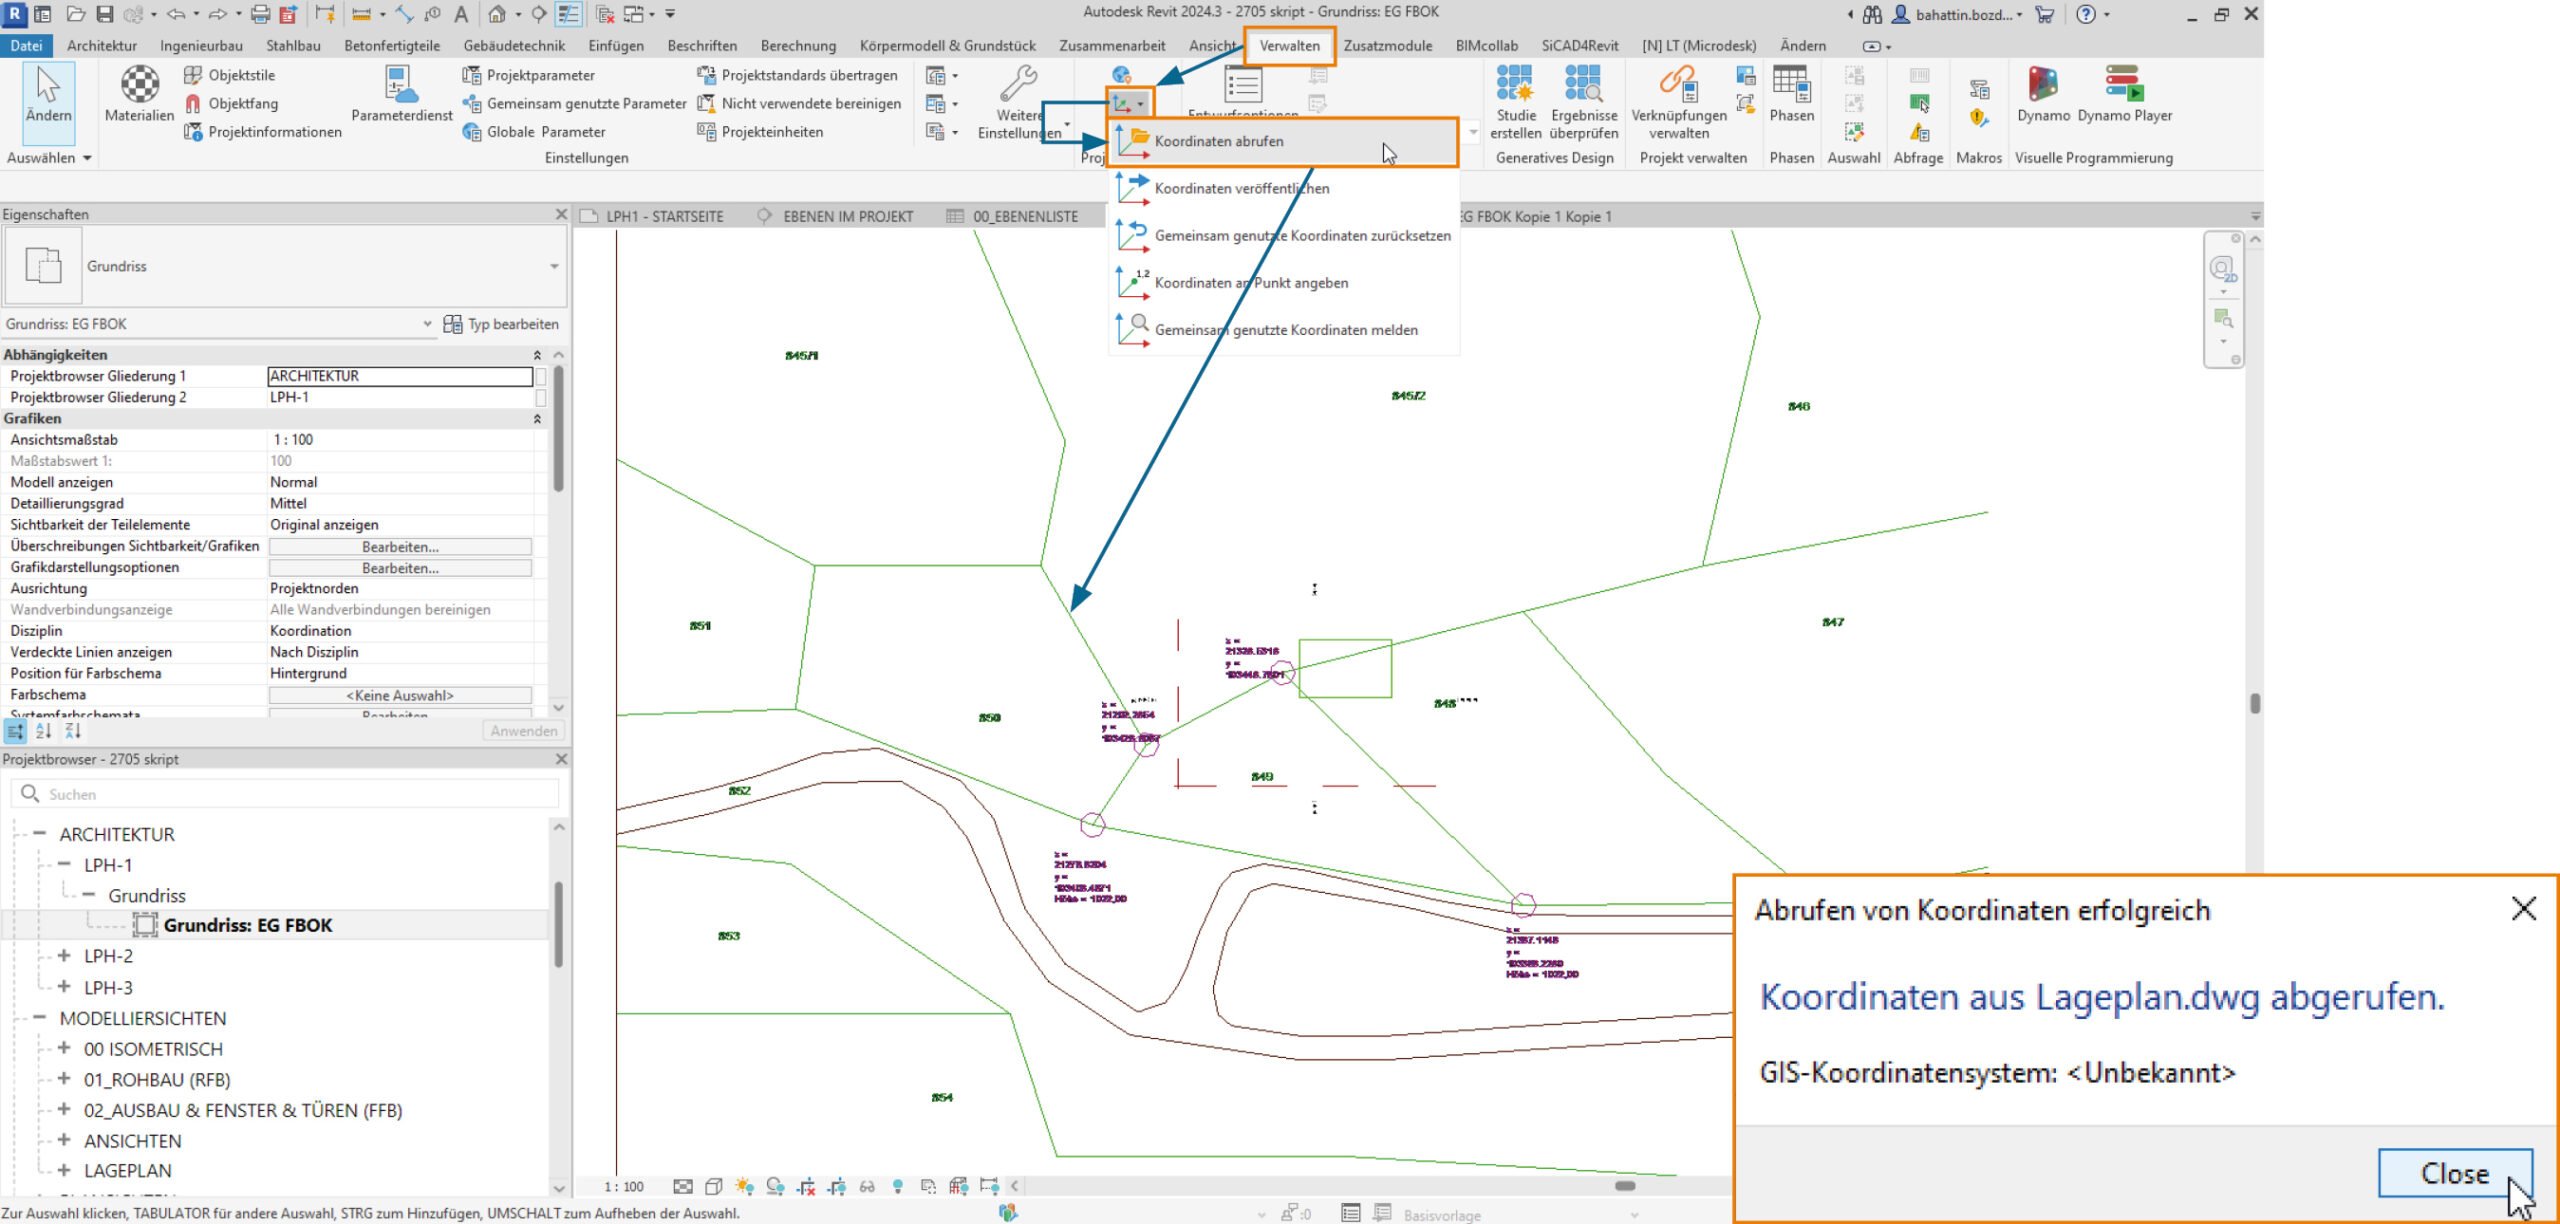This screenshot has height=1224, width=2560.
Task: Toggle crop view in view control bar
Action: pos(806,1186)
